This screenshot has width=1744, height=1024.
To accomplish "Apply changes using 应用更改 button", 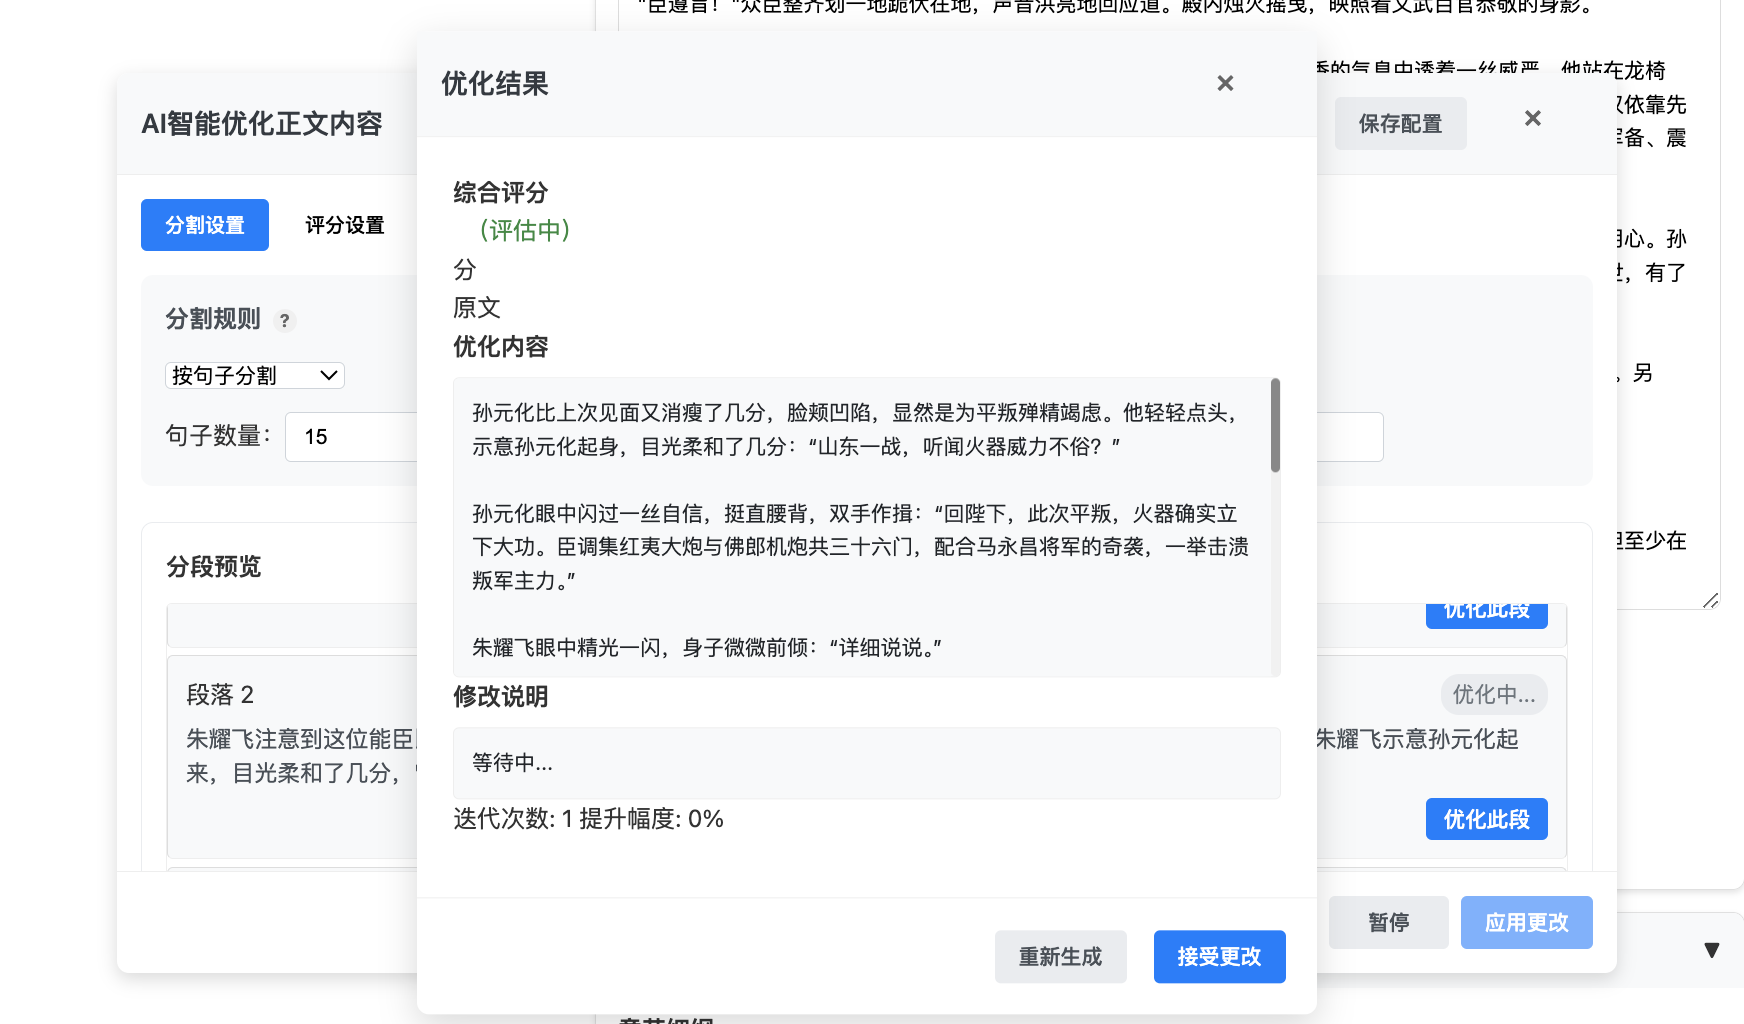I will point(1526,922).
